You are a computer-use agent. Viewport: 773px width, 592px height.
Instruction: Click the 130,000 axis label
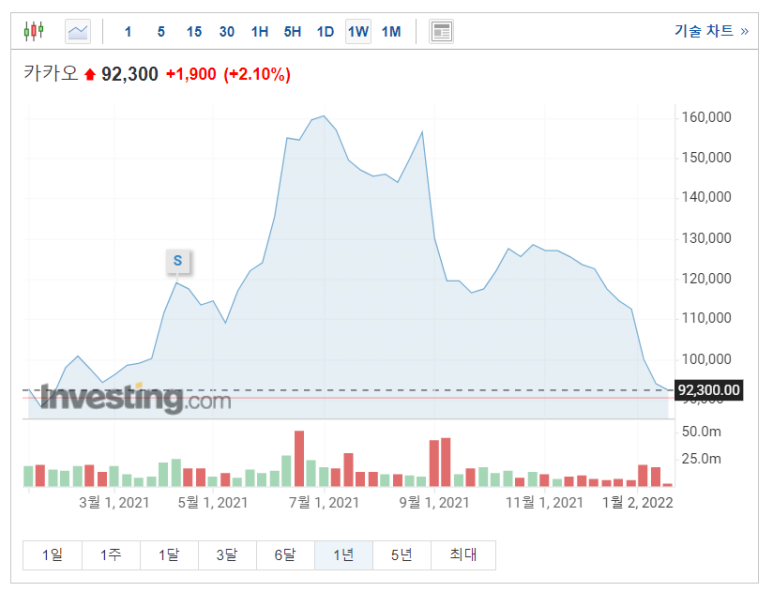[706, 239]
